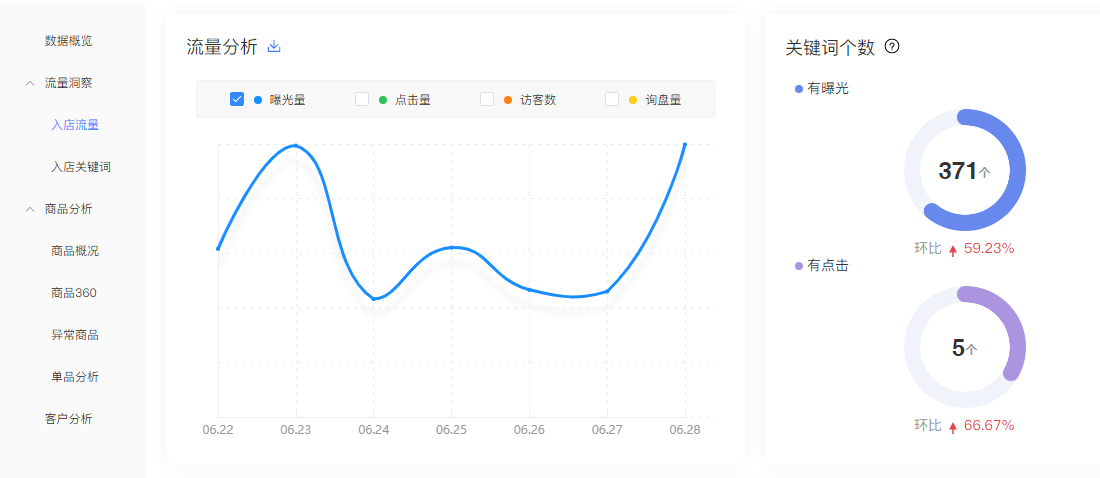Click the blue dot next to 有曝光
This screenshot has height=478, width=1100.
[x=798, y=89]
